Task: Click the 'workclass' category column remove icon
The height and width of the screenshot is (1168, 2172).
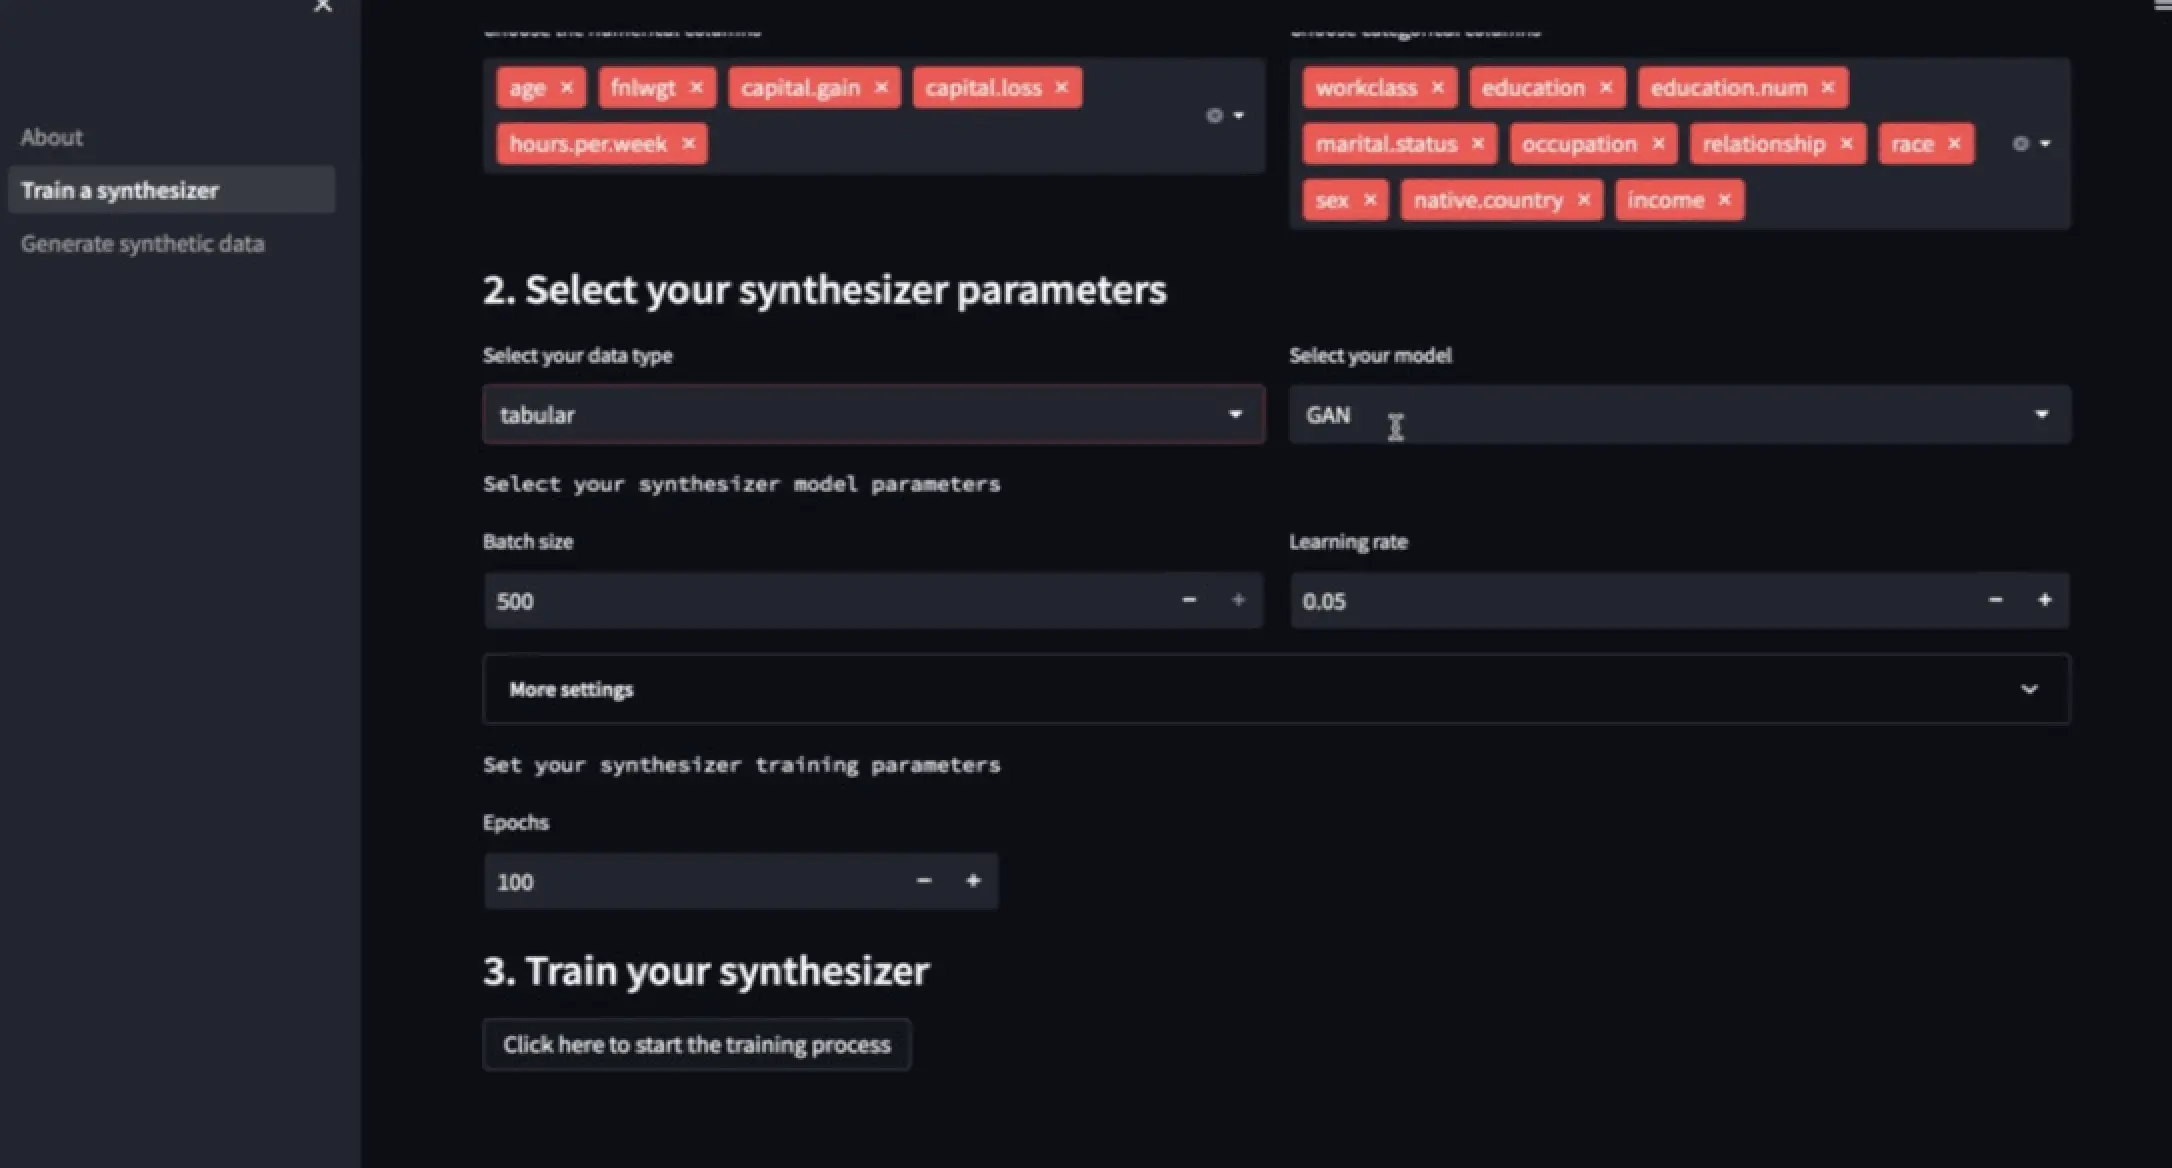Action: point(1437,88)
